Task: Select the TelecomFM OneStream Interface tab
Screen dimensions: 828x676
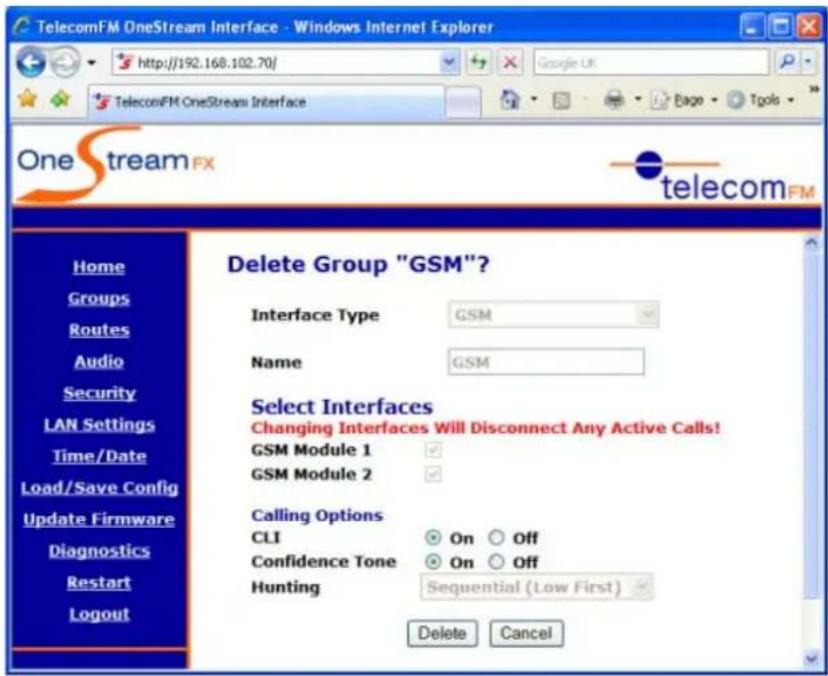Action: coord(266,101)
